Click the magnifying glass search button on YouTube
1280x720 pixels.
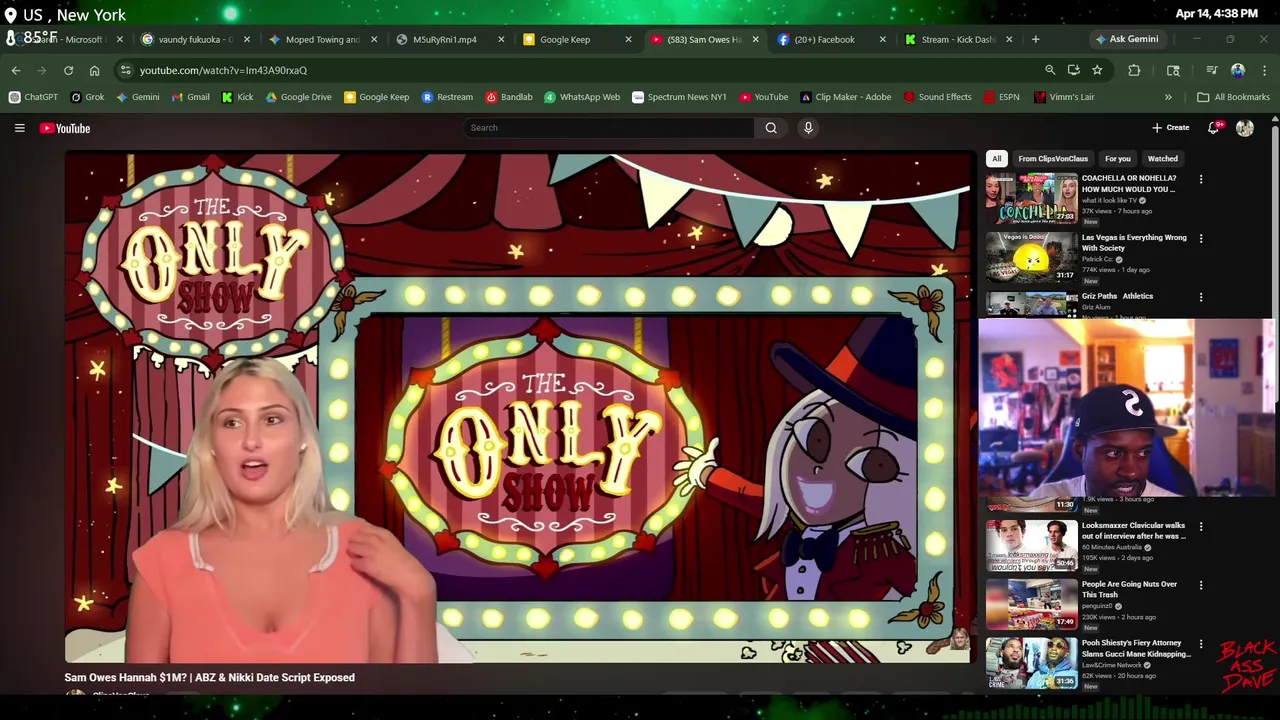(771, 128)
